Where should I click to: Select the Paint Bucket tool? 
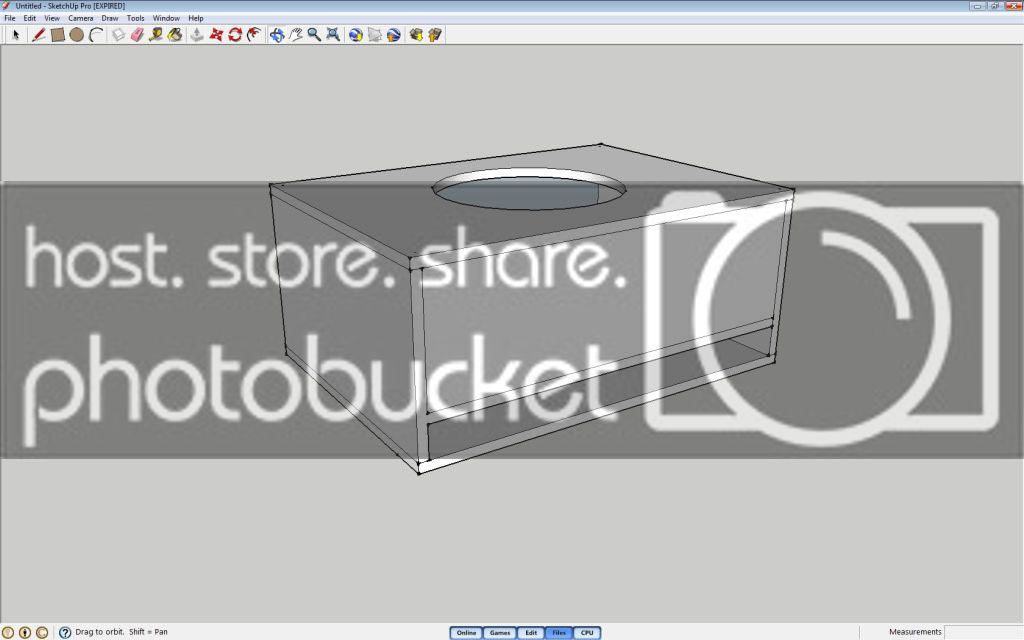174,35
